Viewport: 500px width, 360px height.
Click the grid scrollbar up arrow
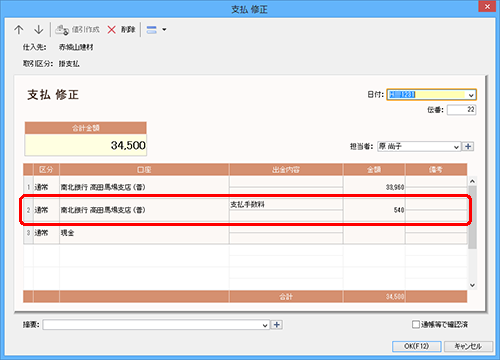[x=472, y=181]
